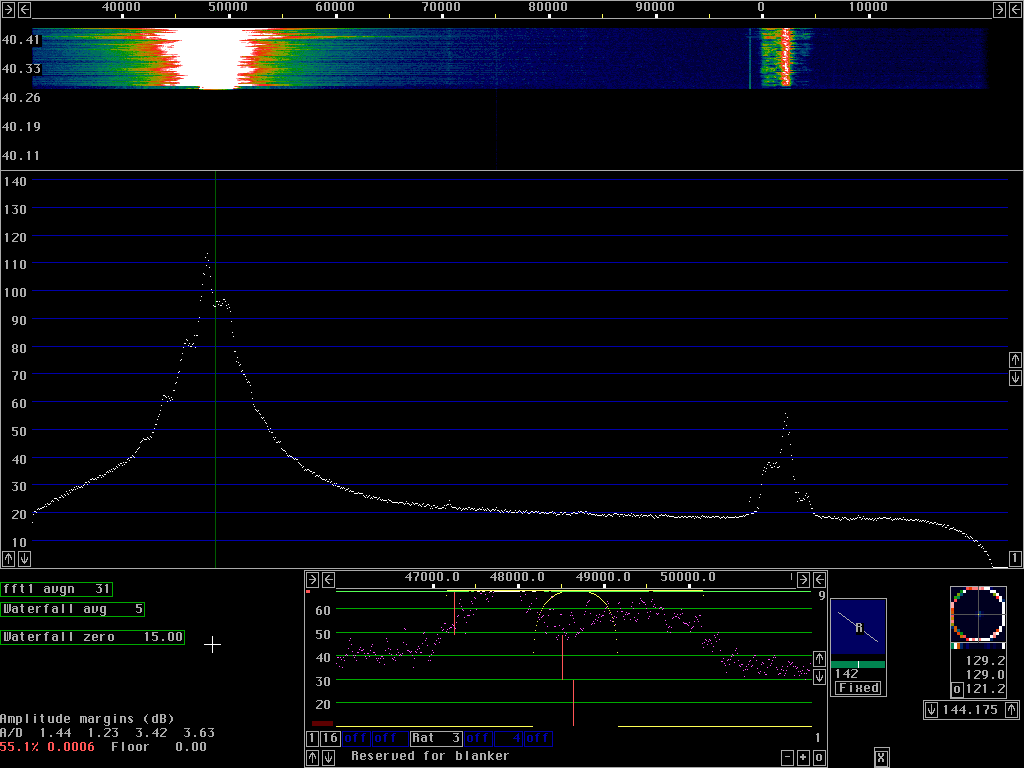Adjust green bar slider above 142
The image size is (1024, 768).
(858, 664)
